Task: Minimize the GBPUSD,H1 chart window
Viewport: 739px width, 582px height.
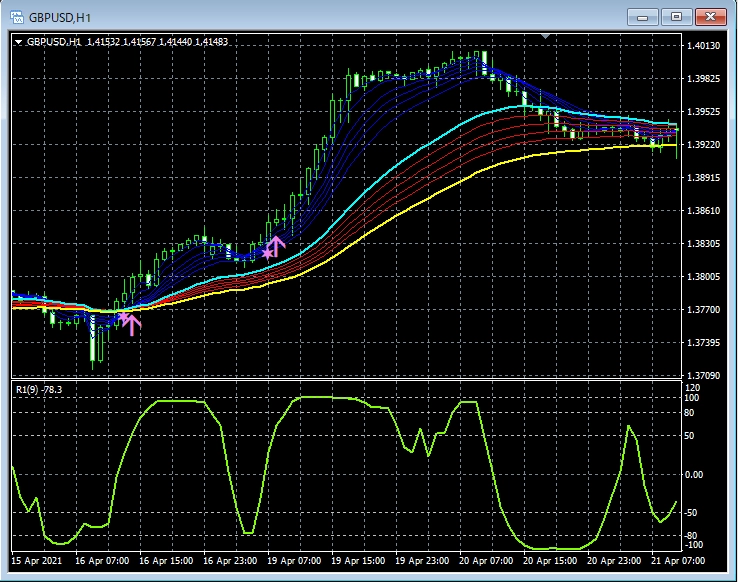Action: pyautogui.click(x=645, y=16)
